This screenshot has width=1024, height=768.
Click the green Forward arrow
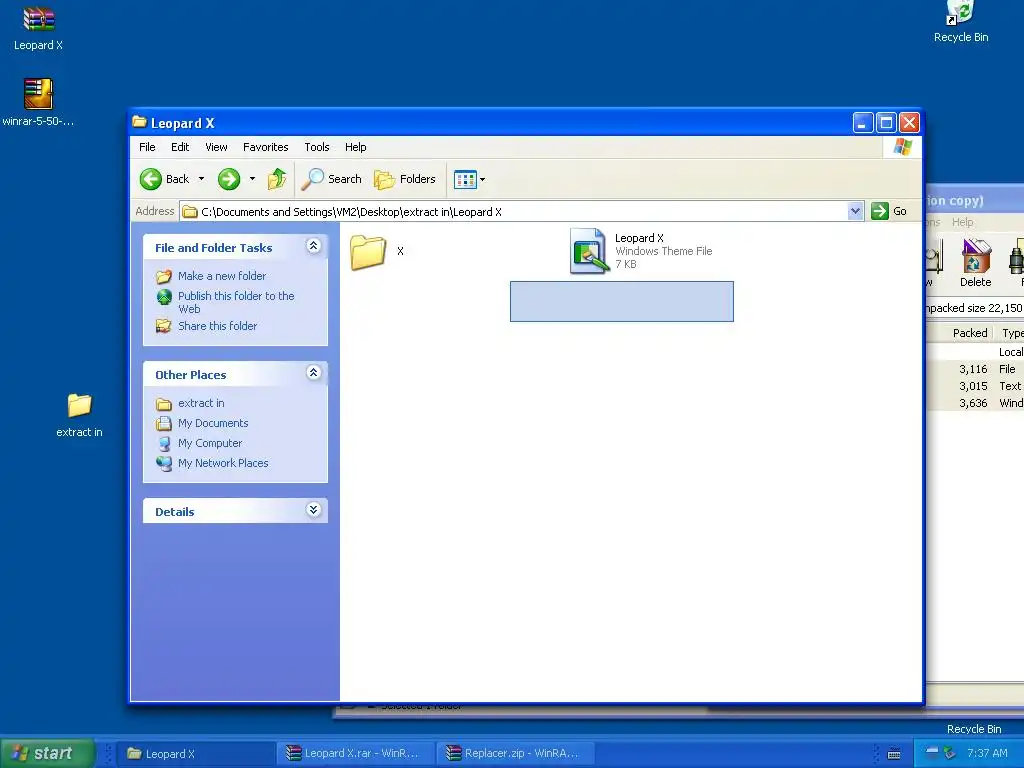(x=229, y=179)
